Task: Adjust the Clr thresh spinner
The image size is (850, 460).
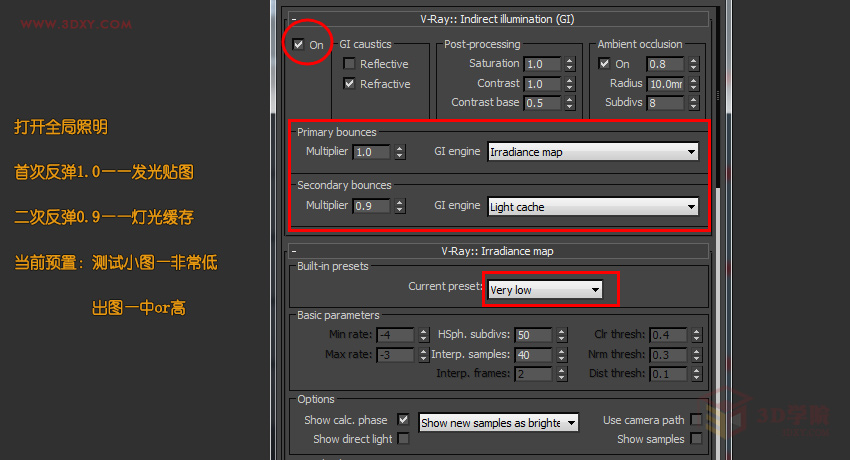Action: 697,335
